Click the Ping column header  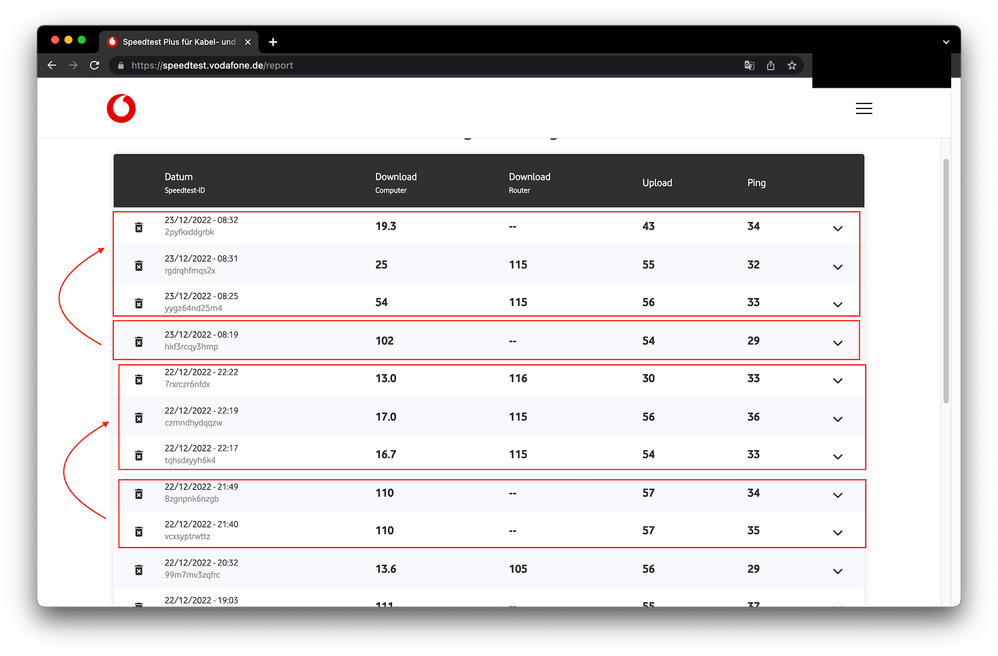point(756,183)
